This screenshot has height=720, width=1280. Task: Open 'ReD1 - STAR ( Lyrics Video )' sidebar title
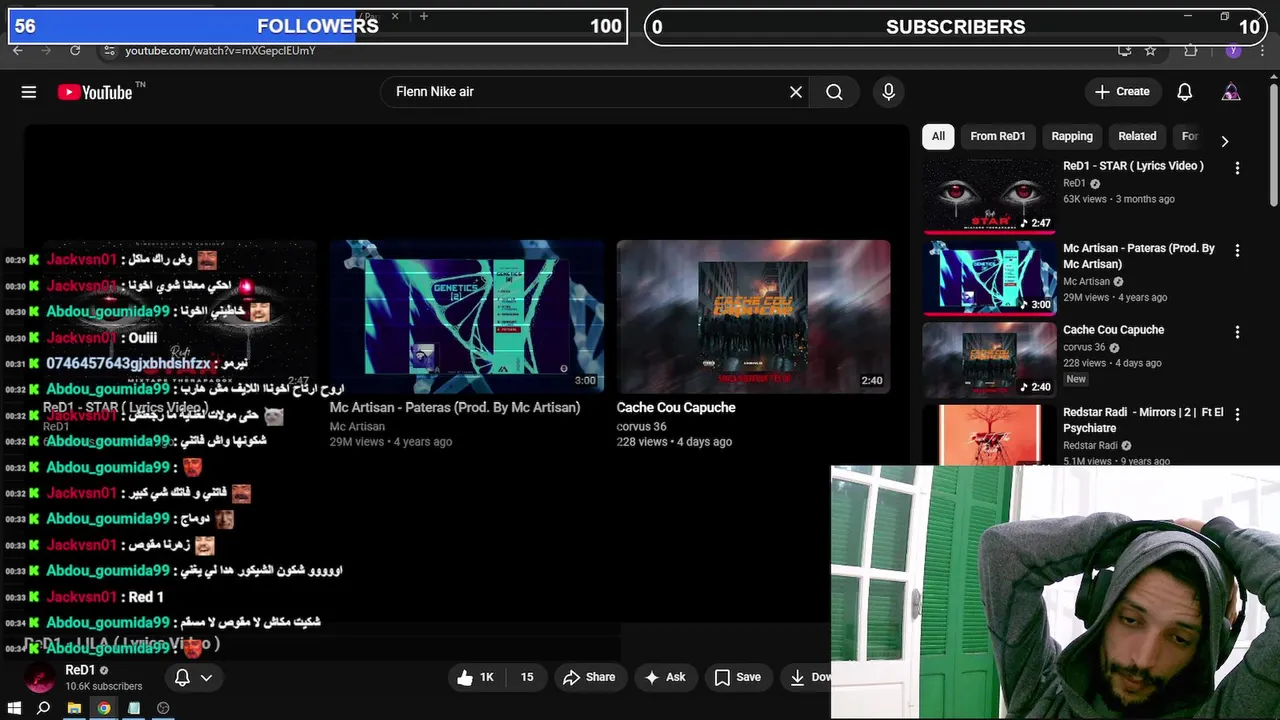click(1133, 166)
